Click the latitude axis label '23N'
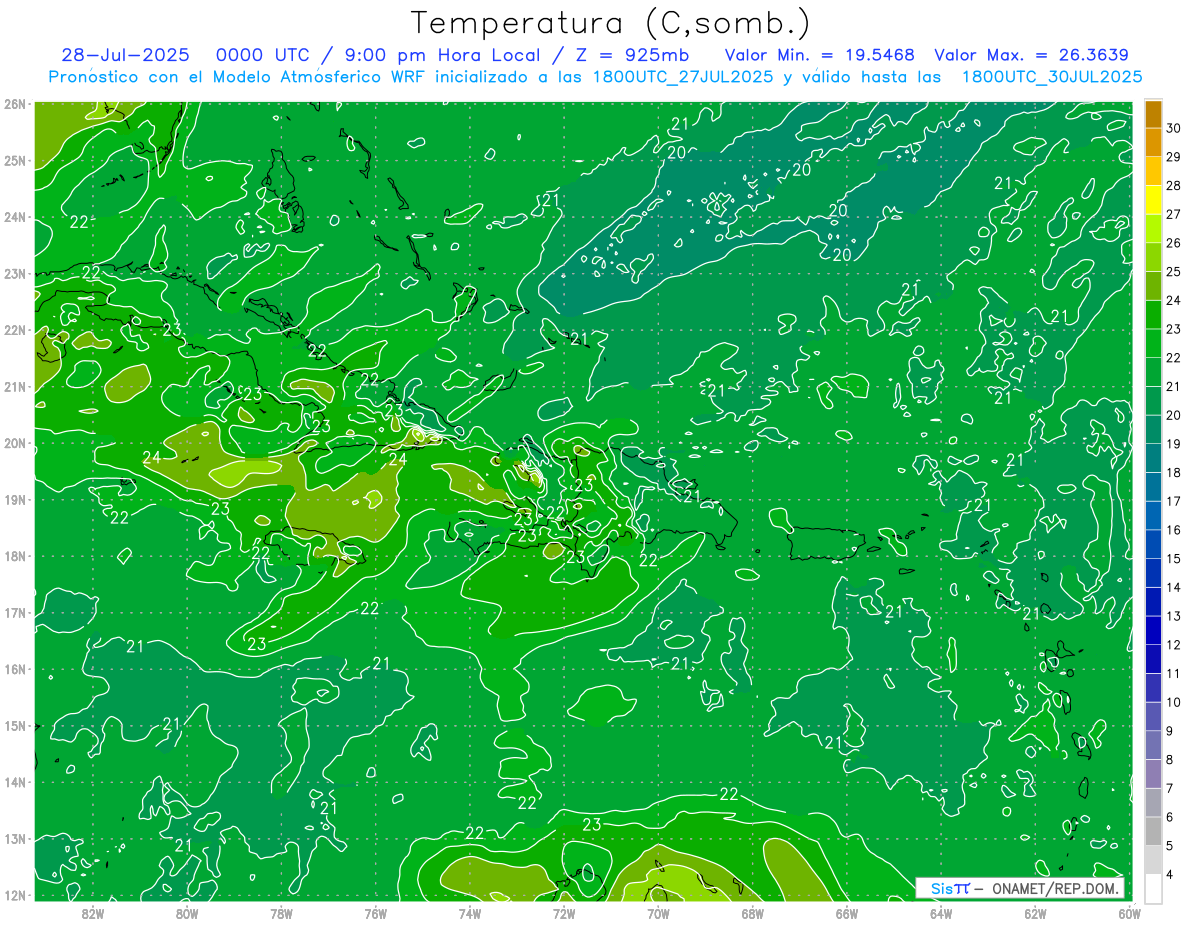 click(15, 273)
